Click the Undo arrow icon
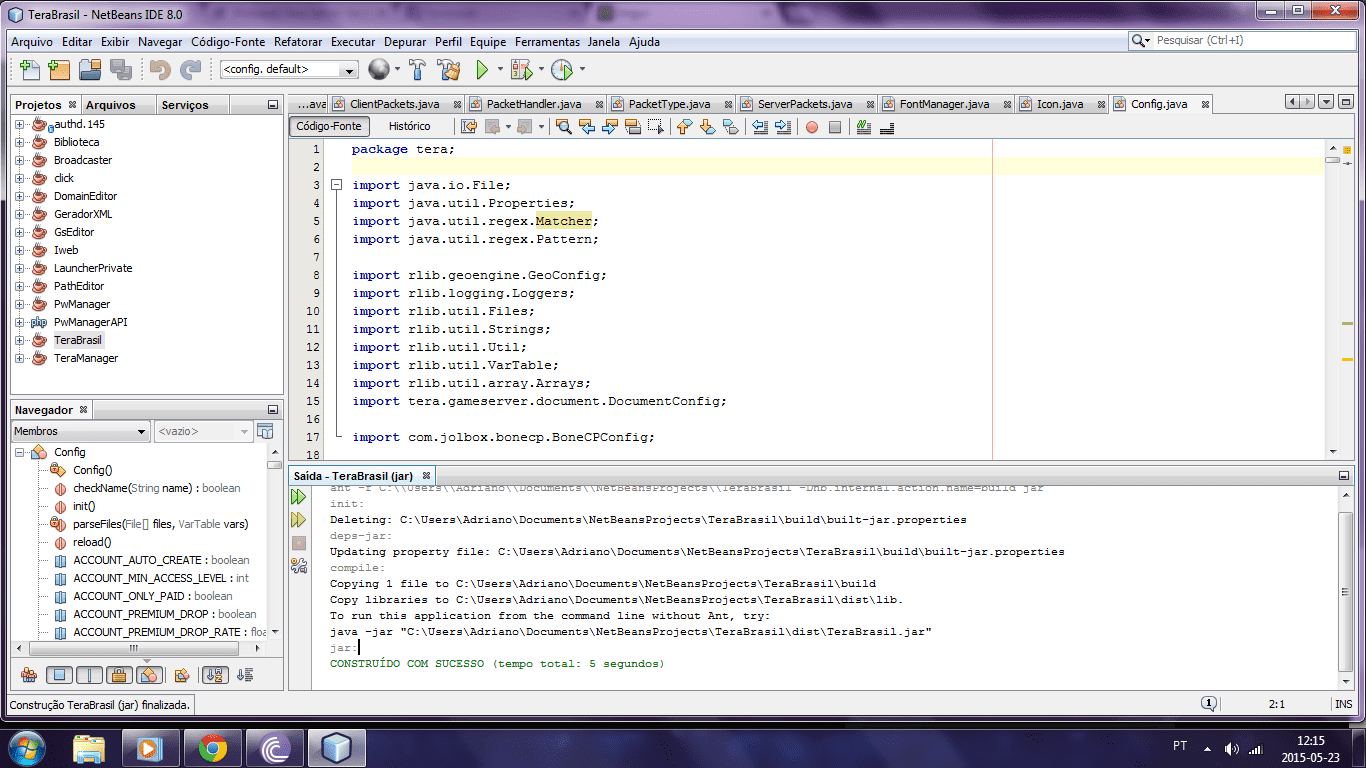Viewport: 1366px width, 768px height. [160, 70]
